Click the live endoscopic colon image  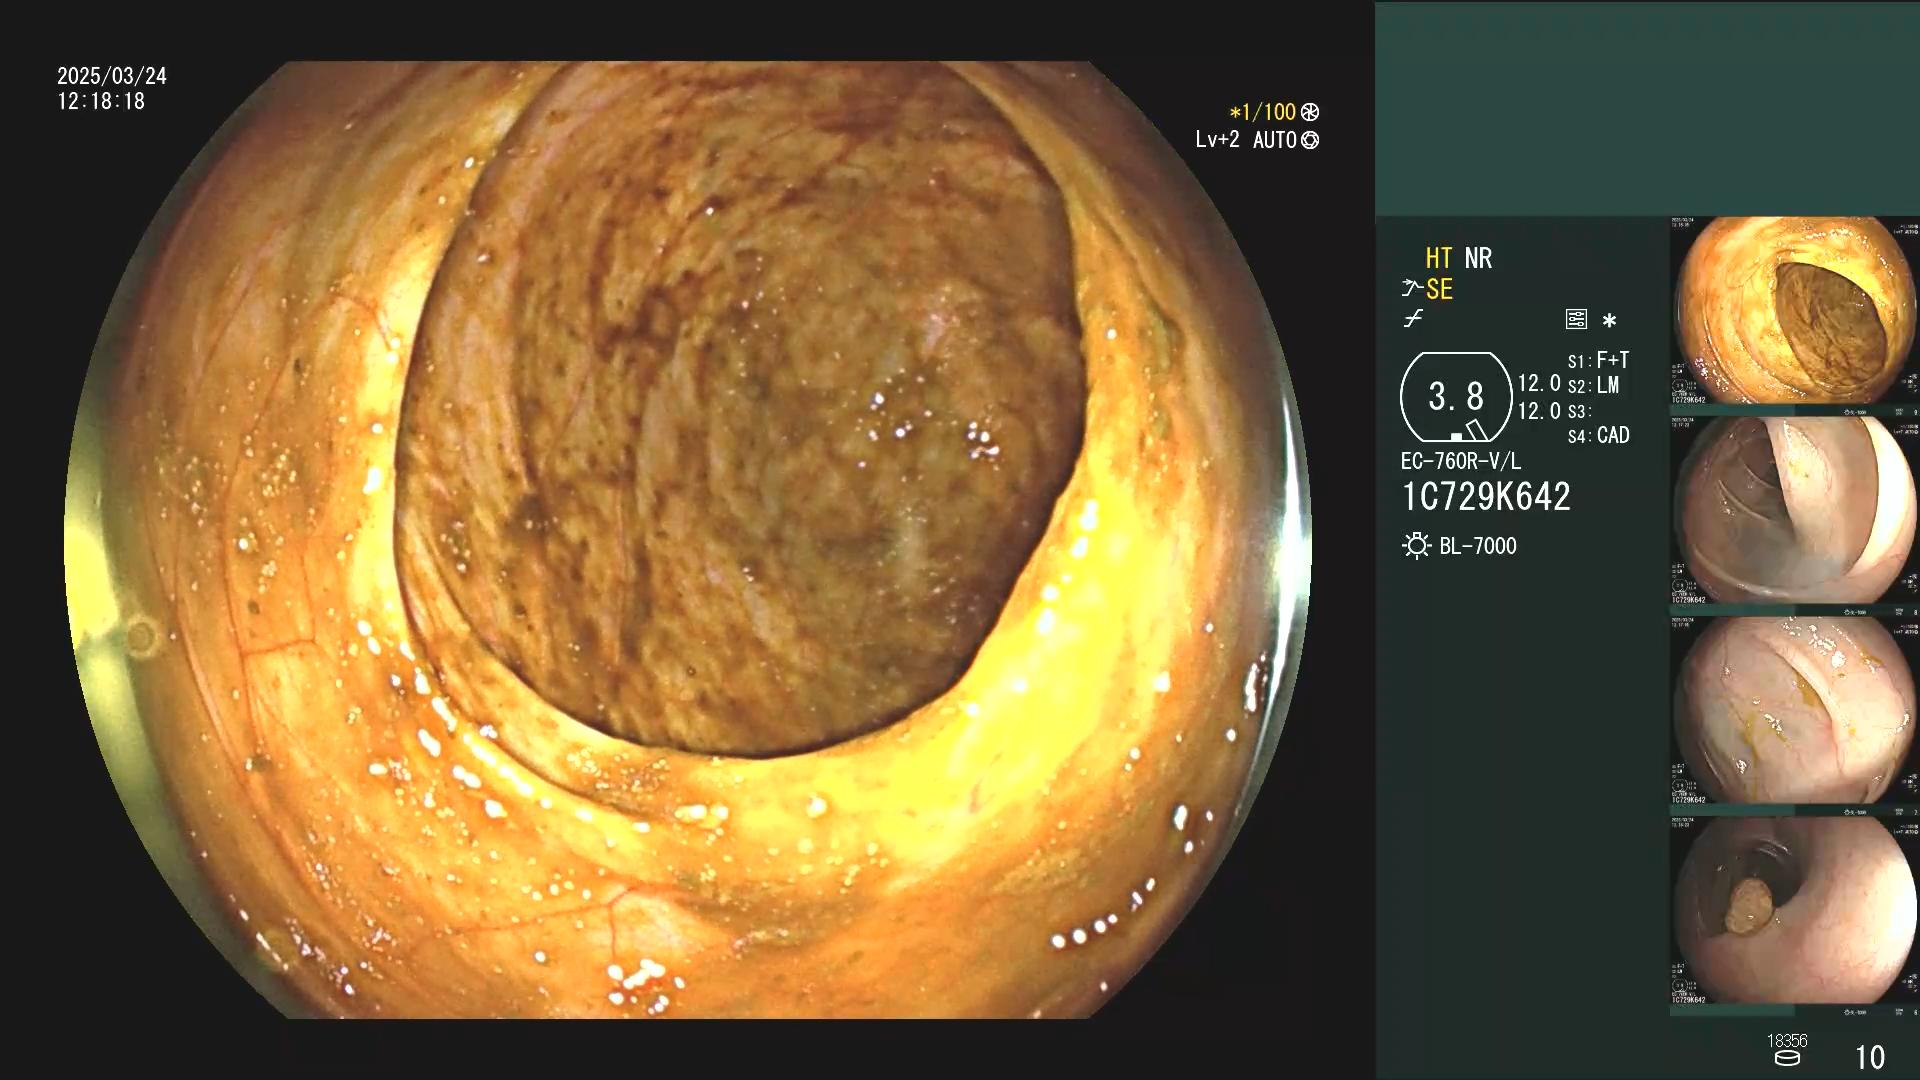[x=688, y=540]
